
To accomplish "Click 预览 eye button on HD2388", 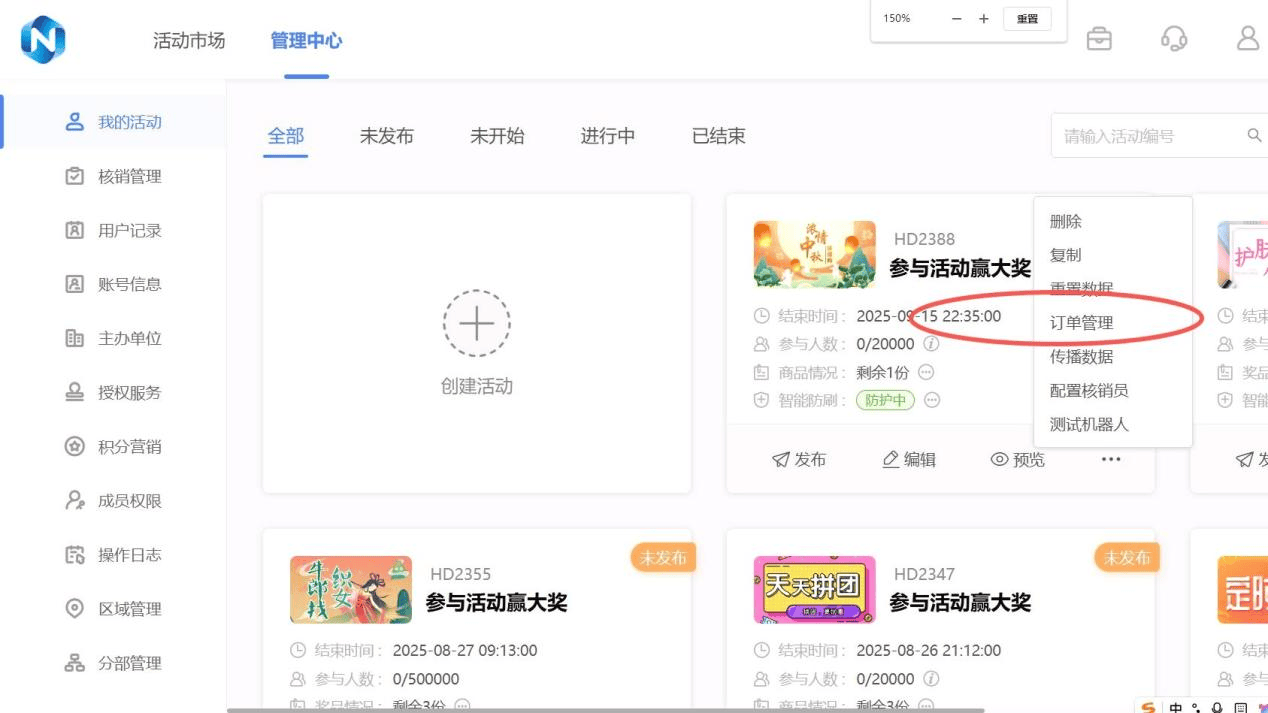I will [x=1017, y=459].
